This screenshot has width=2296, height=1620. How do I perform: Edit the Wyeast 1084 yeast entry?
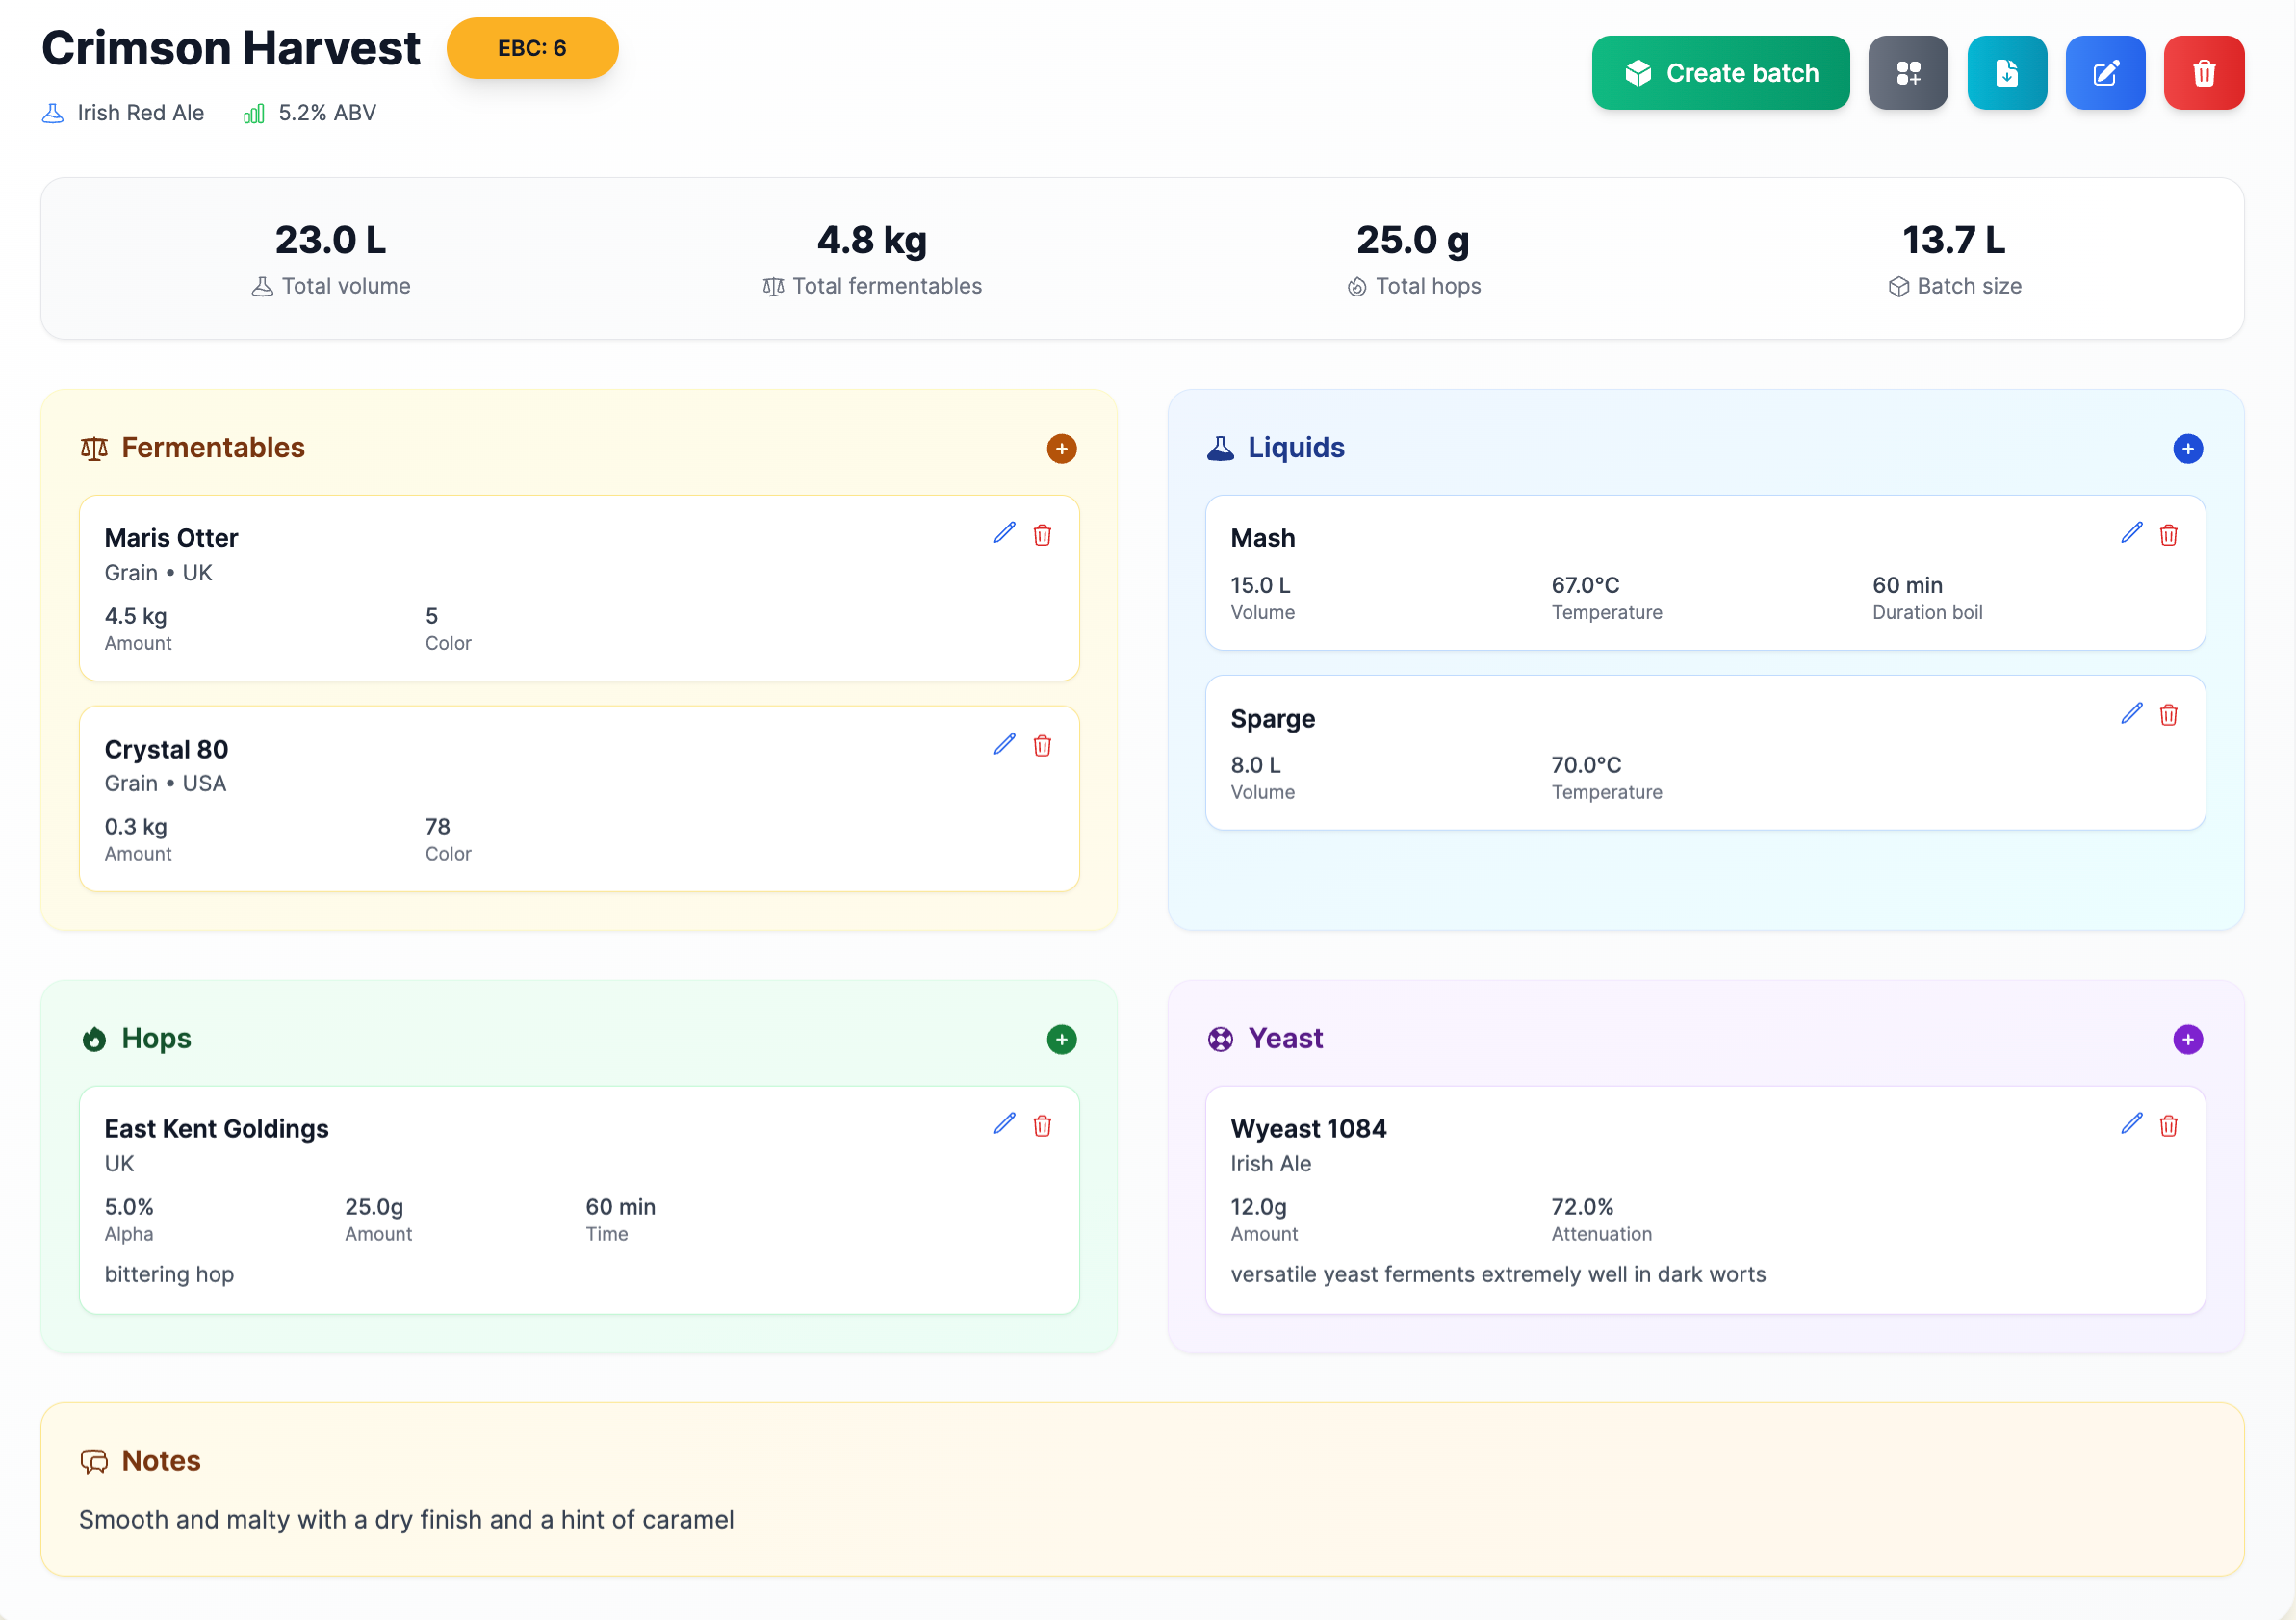[2131, 1124]
